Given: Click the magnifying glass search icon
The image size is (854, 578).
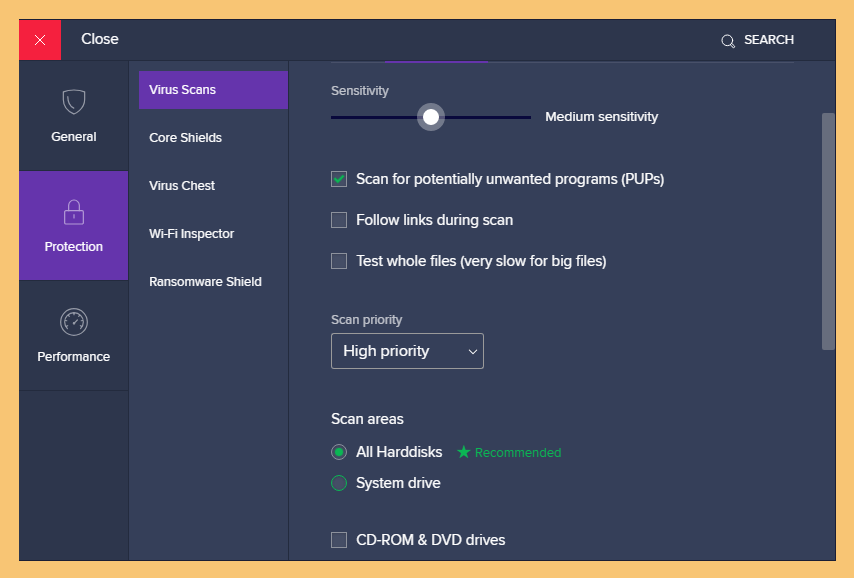Looking at the screenshot, I should [x=728, y=41].
